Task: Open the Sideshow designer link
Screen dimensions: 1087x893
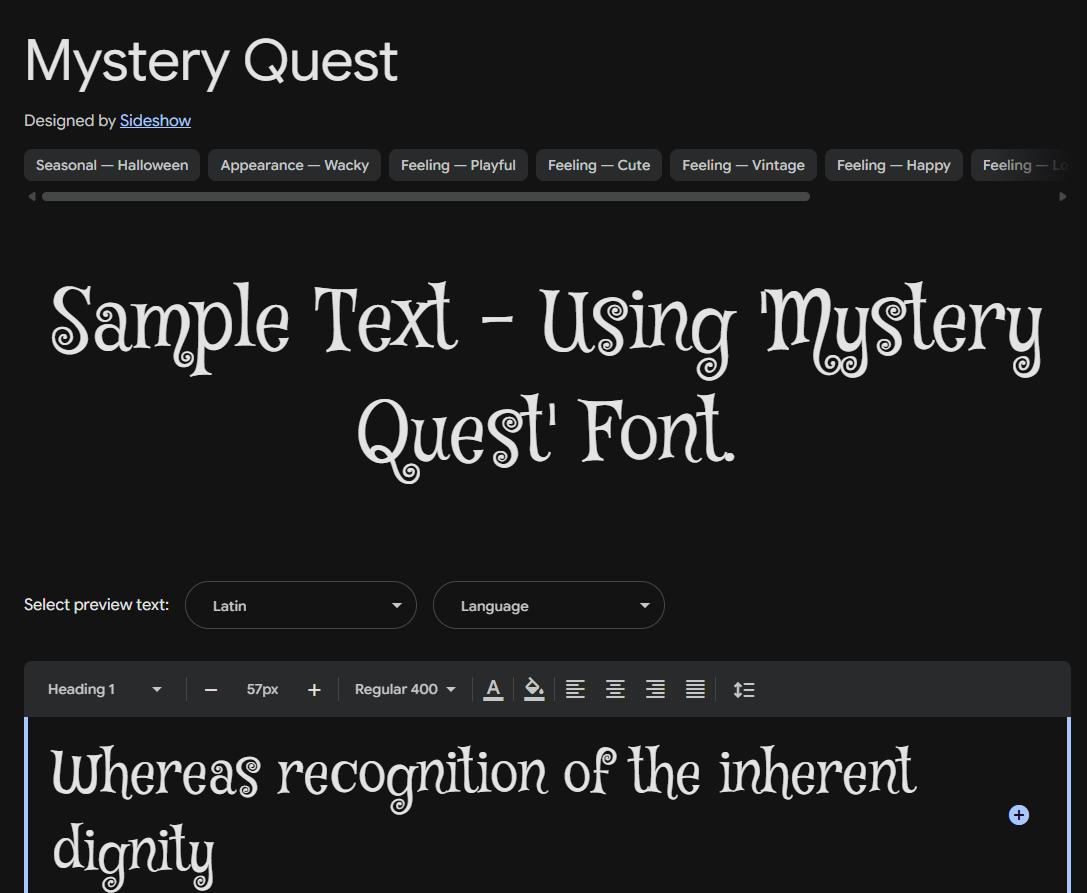Action: point(155,121)
